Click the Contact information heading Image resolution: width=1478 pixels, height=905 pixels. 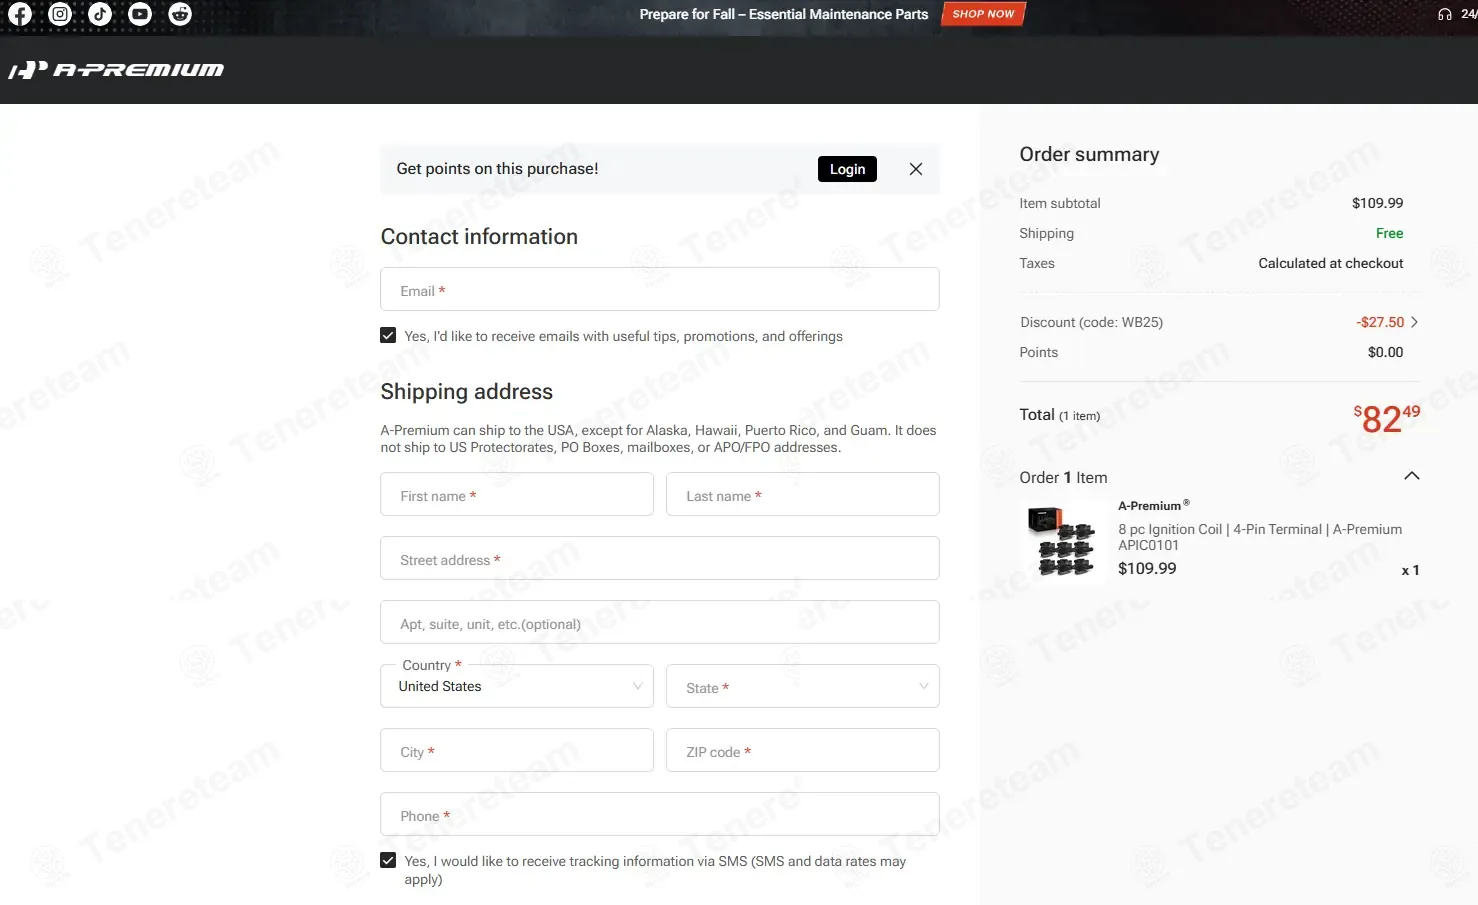click(x=479, y=236)
